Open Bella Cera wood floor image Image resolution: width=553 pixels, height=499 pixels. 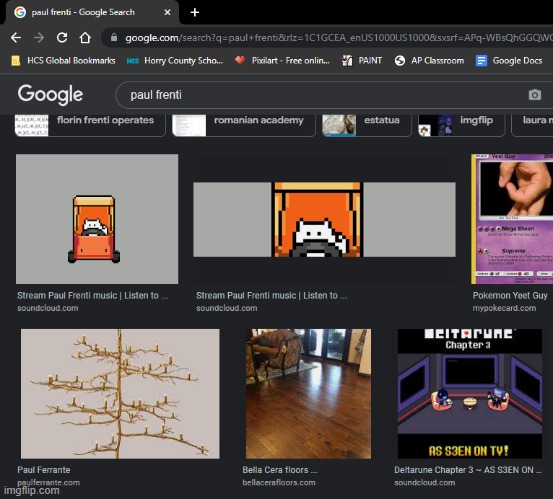click(x=308, y=394)
